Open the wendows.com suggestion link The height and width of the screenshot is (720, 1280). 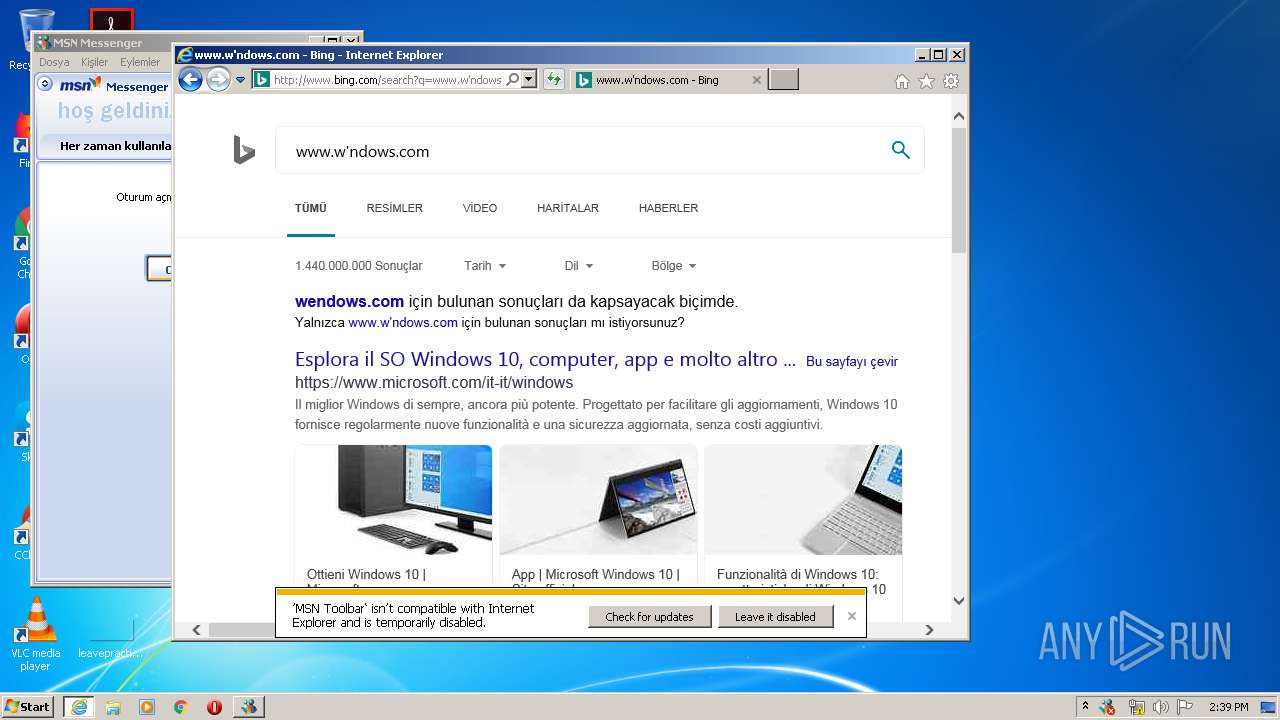349,301
